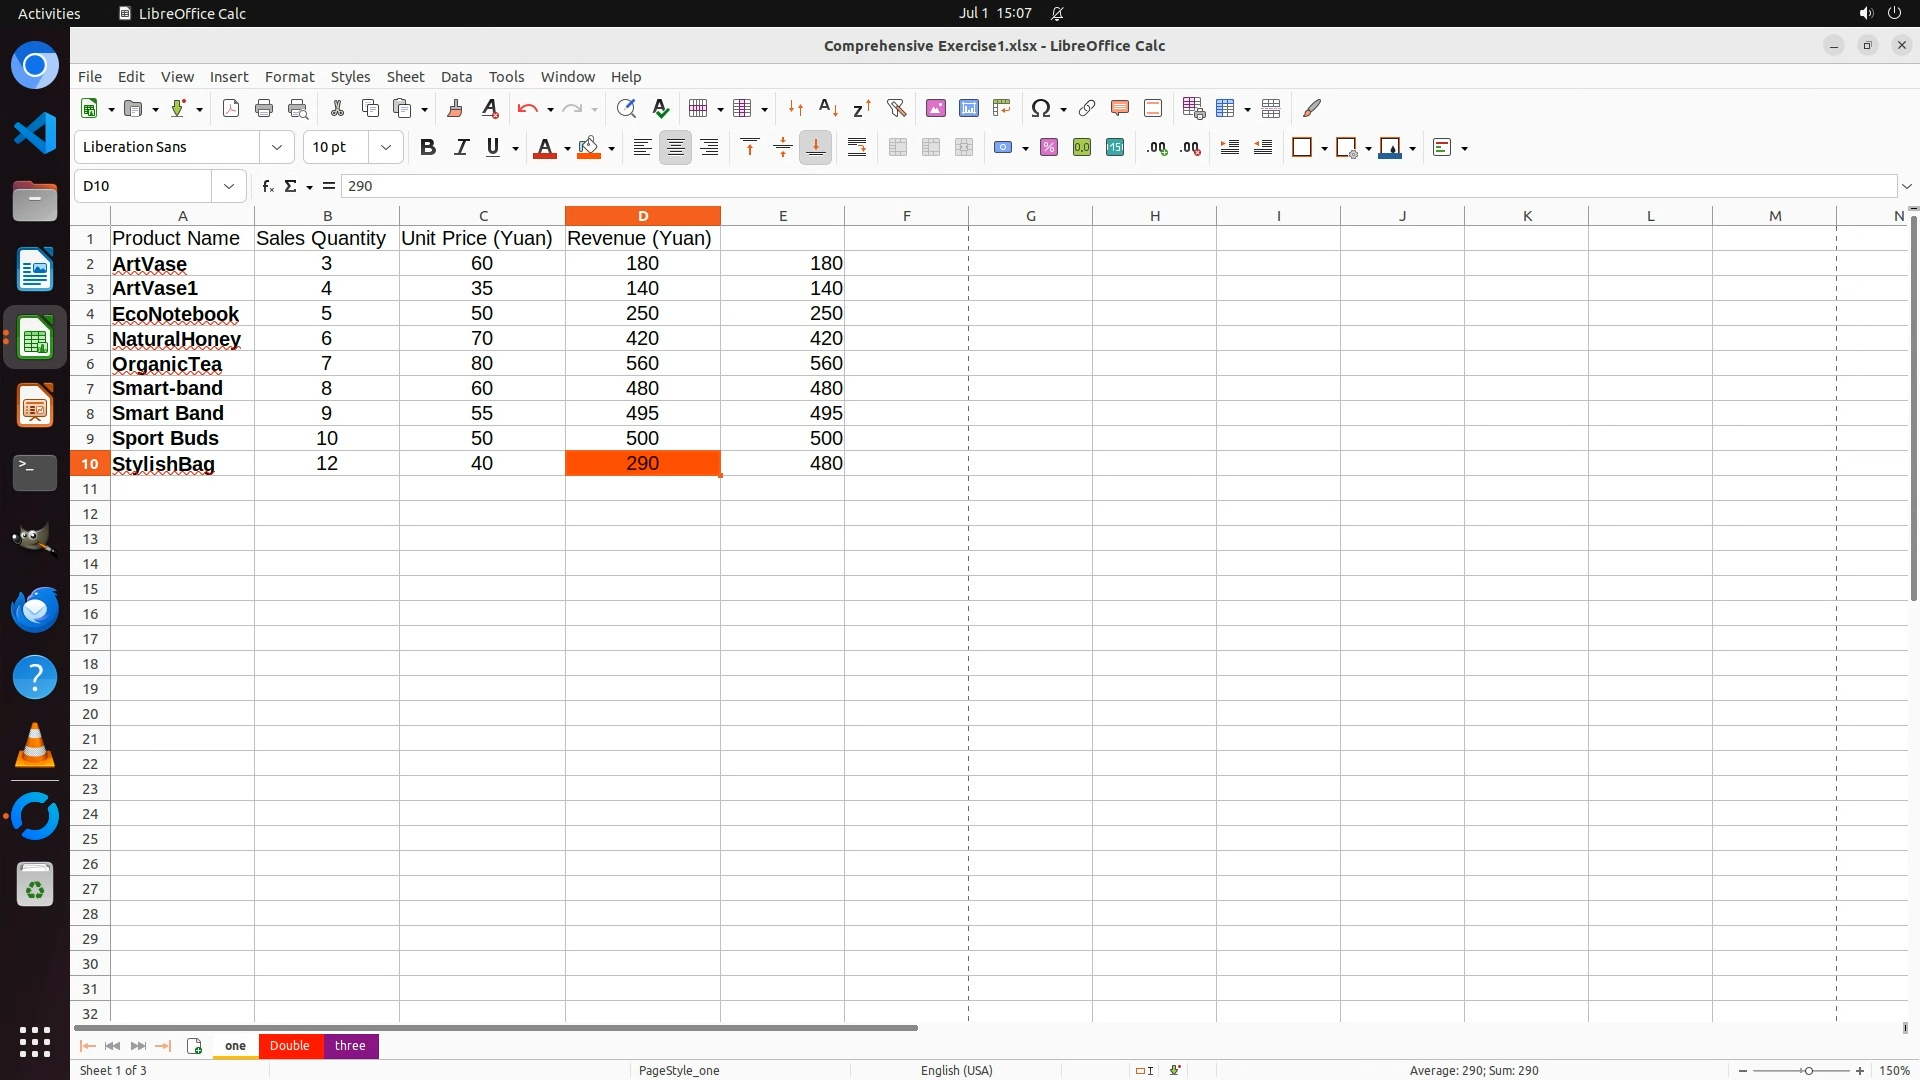Click the Insert Comment icon

(x=1120, y=108)
